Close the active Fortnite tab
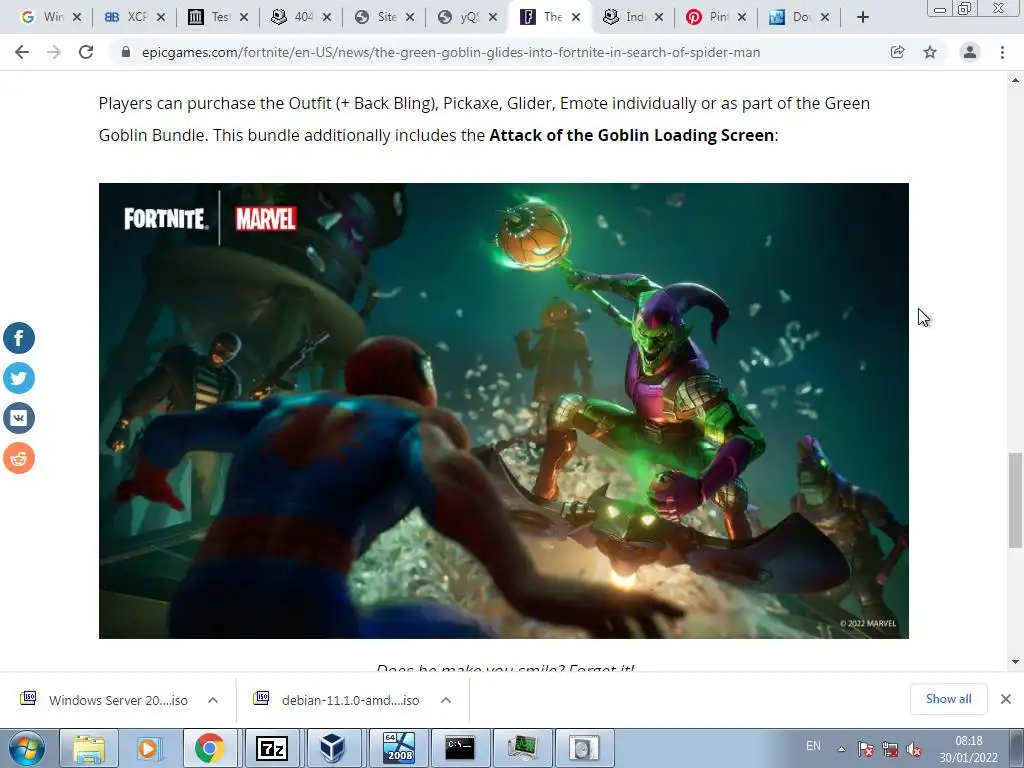Viewport: 1024px width, 768px height. point(575,17)
